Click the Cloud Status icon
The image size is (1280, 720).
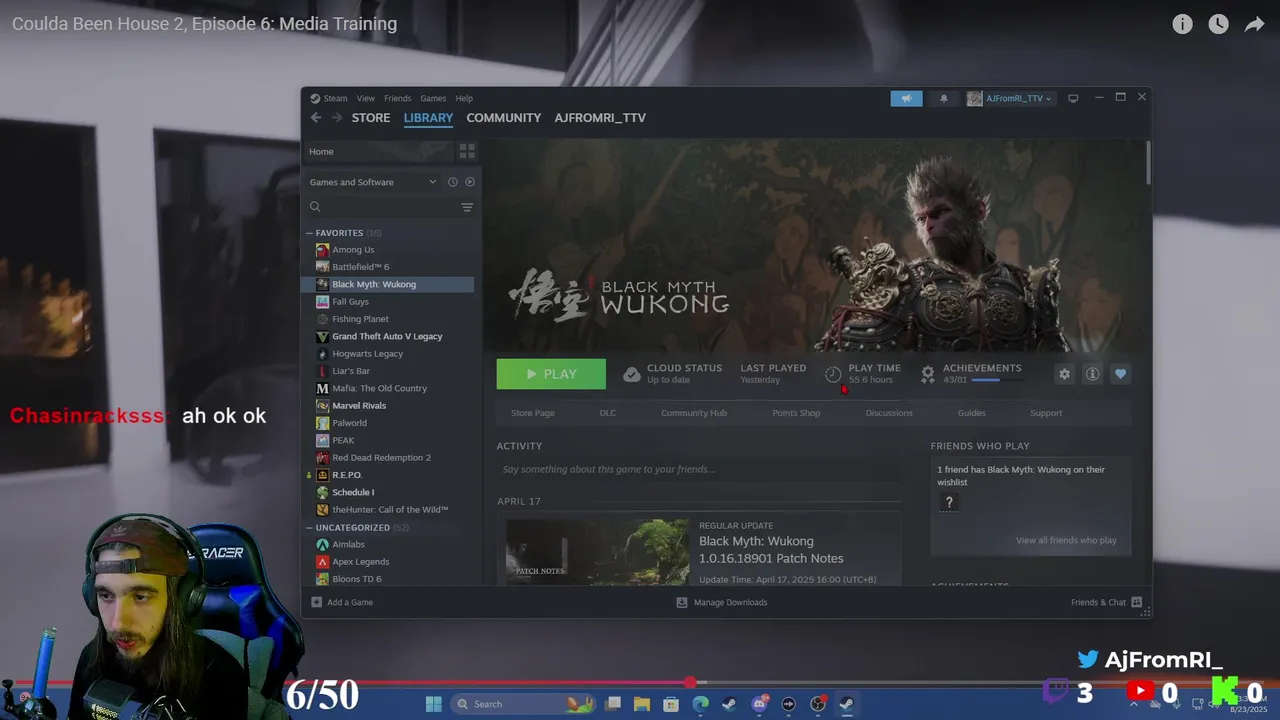tap(631, 374)
